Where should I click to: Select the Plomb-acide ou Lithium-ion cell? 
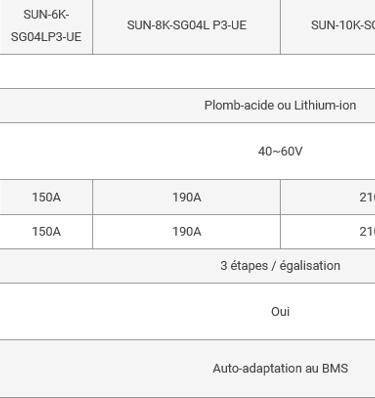pyautogui.click(x=187, y=105)
